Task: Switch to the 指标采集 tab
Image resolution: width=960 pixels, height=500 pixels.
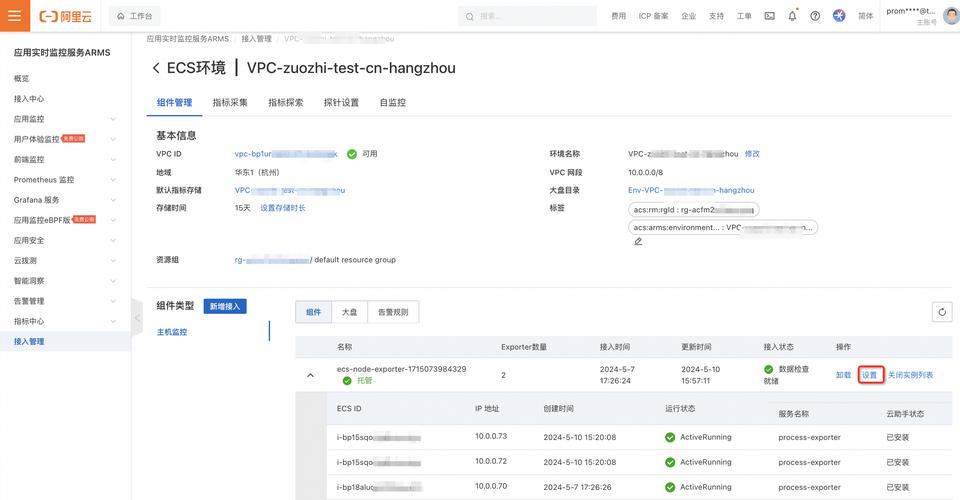Action: click(x=230, y=102)
